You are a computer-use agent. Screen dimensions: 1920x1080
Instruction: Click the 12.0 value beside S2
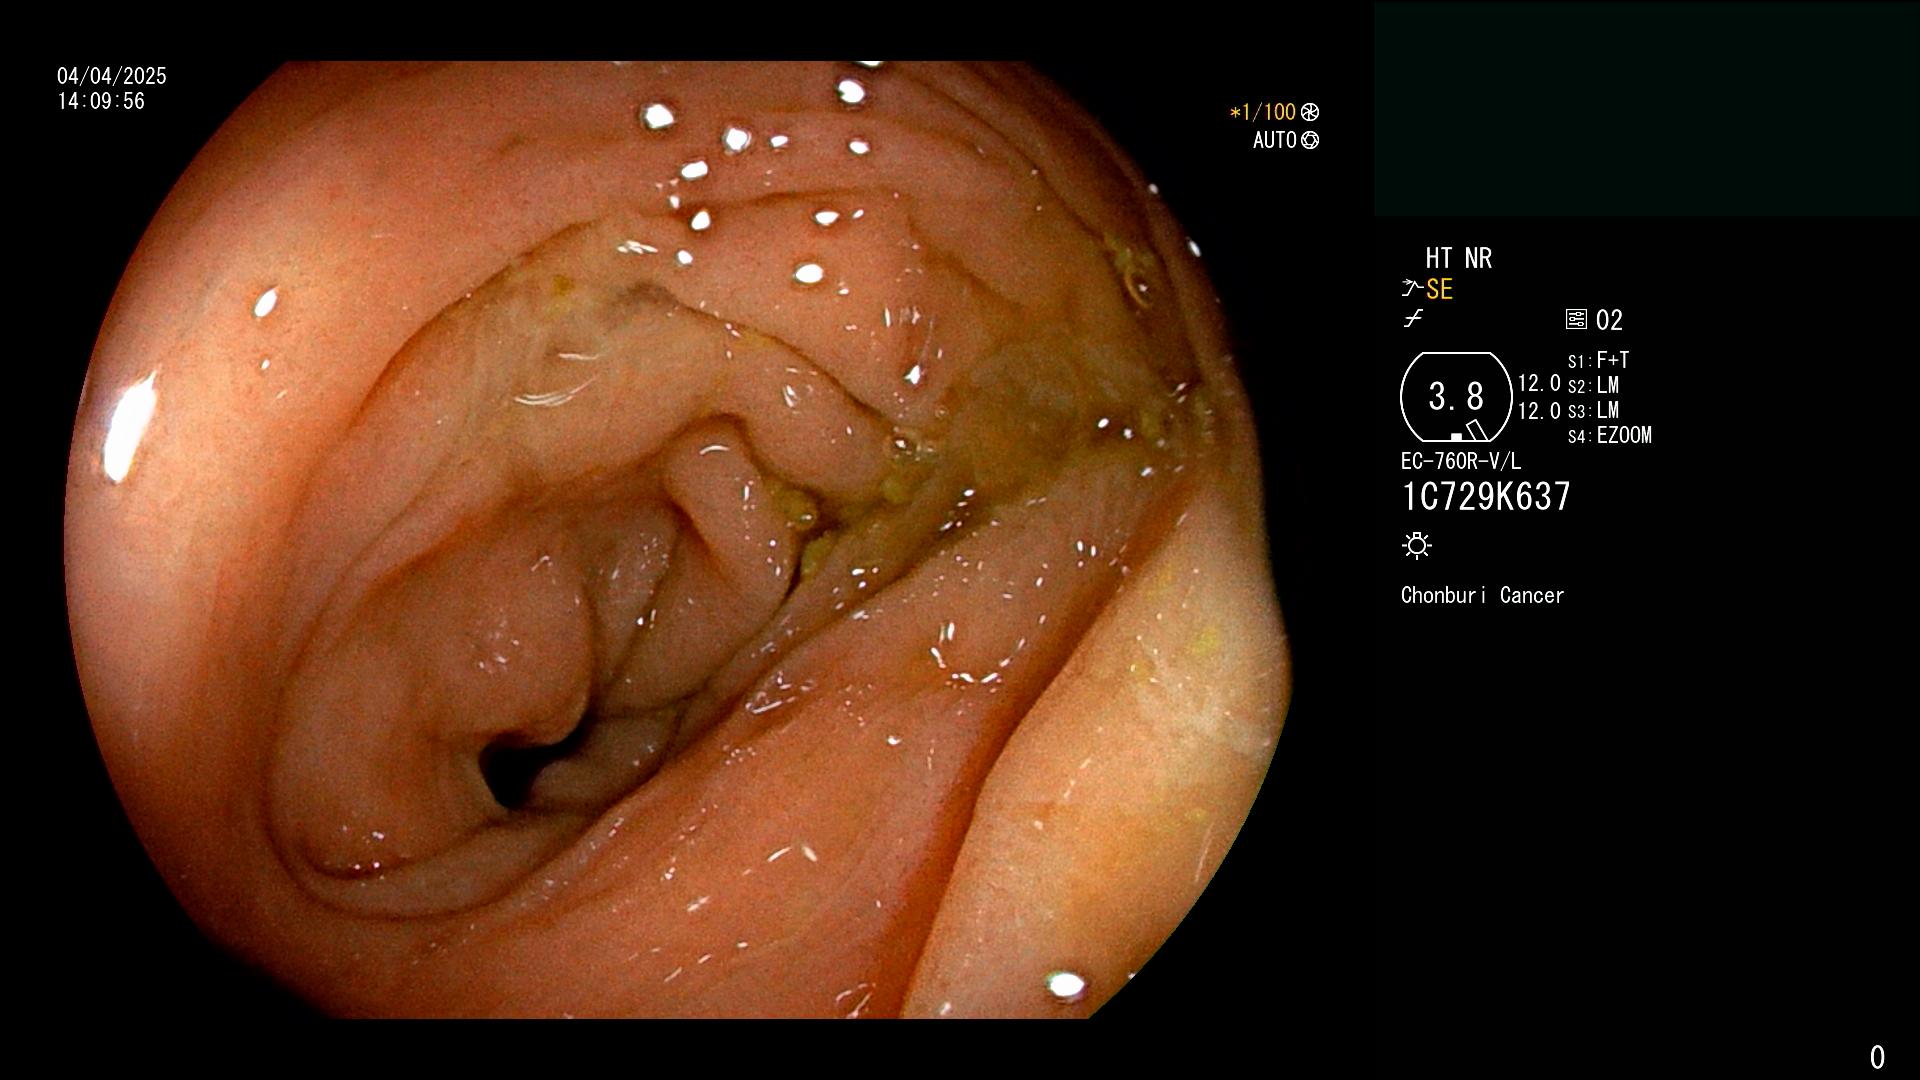click(1539, 384)
